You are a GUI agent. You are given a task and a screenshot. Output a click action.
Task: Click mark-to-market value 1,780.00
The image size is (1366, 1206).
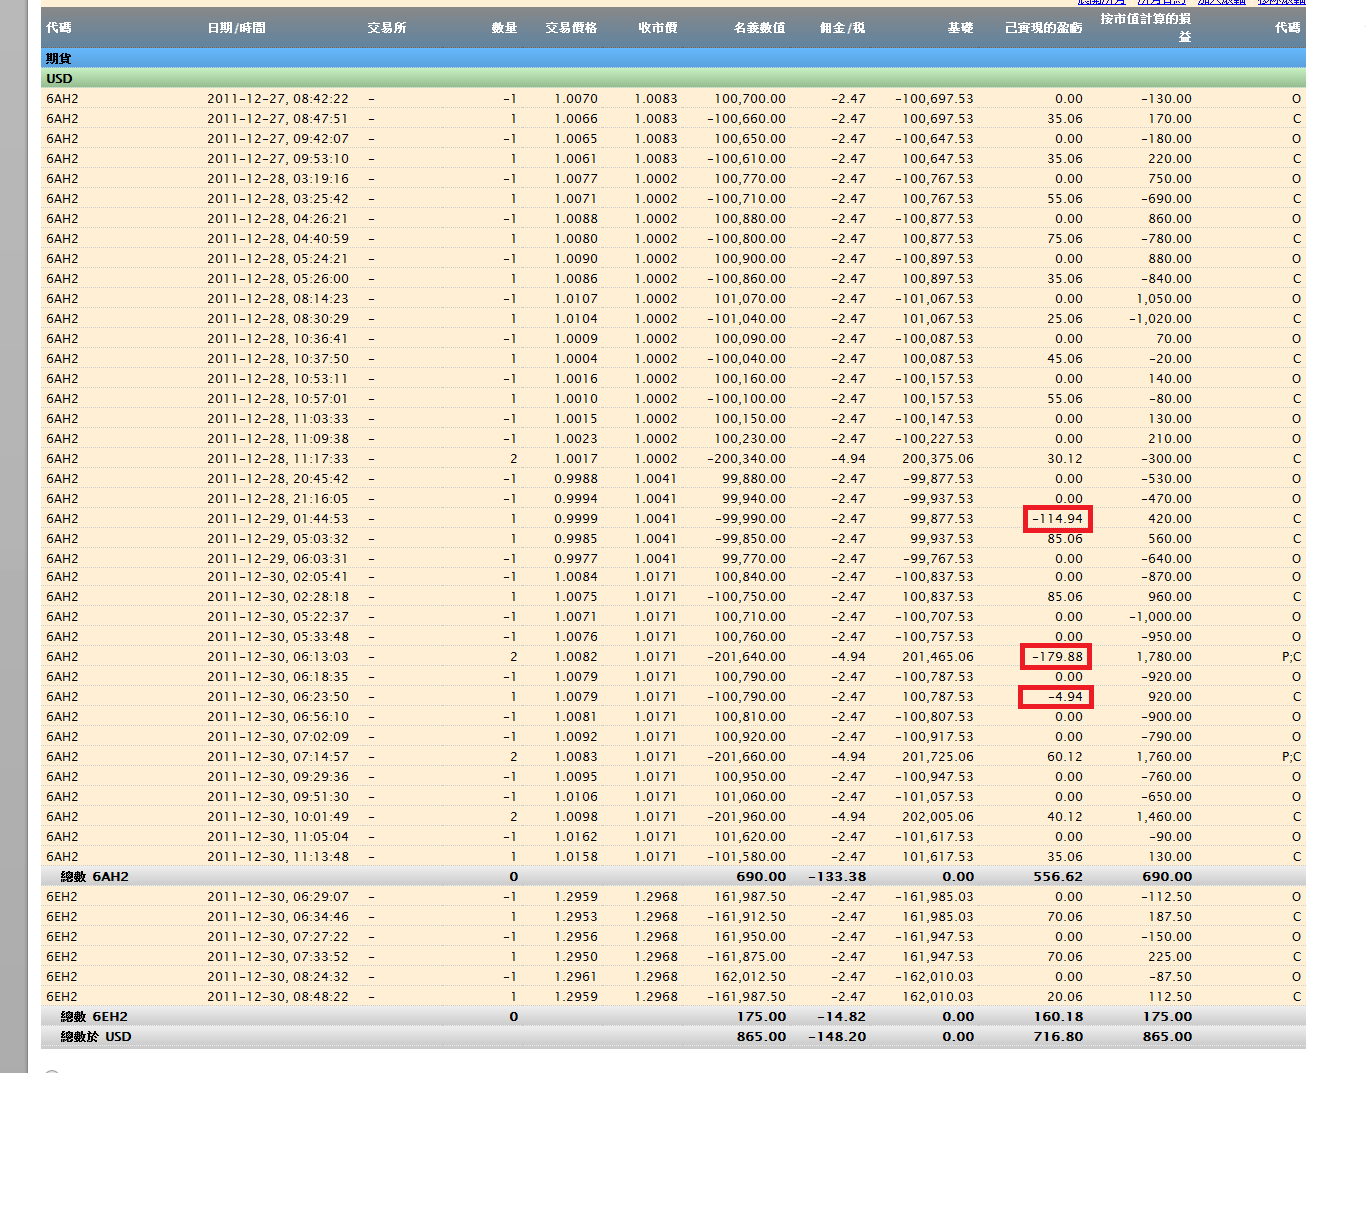pos(1164,657)
